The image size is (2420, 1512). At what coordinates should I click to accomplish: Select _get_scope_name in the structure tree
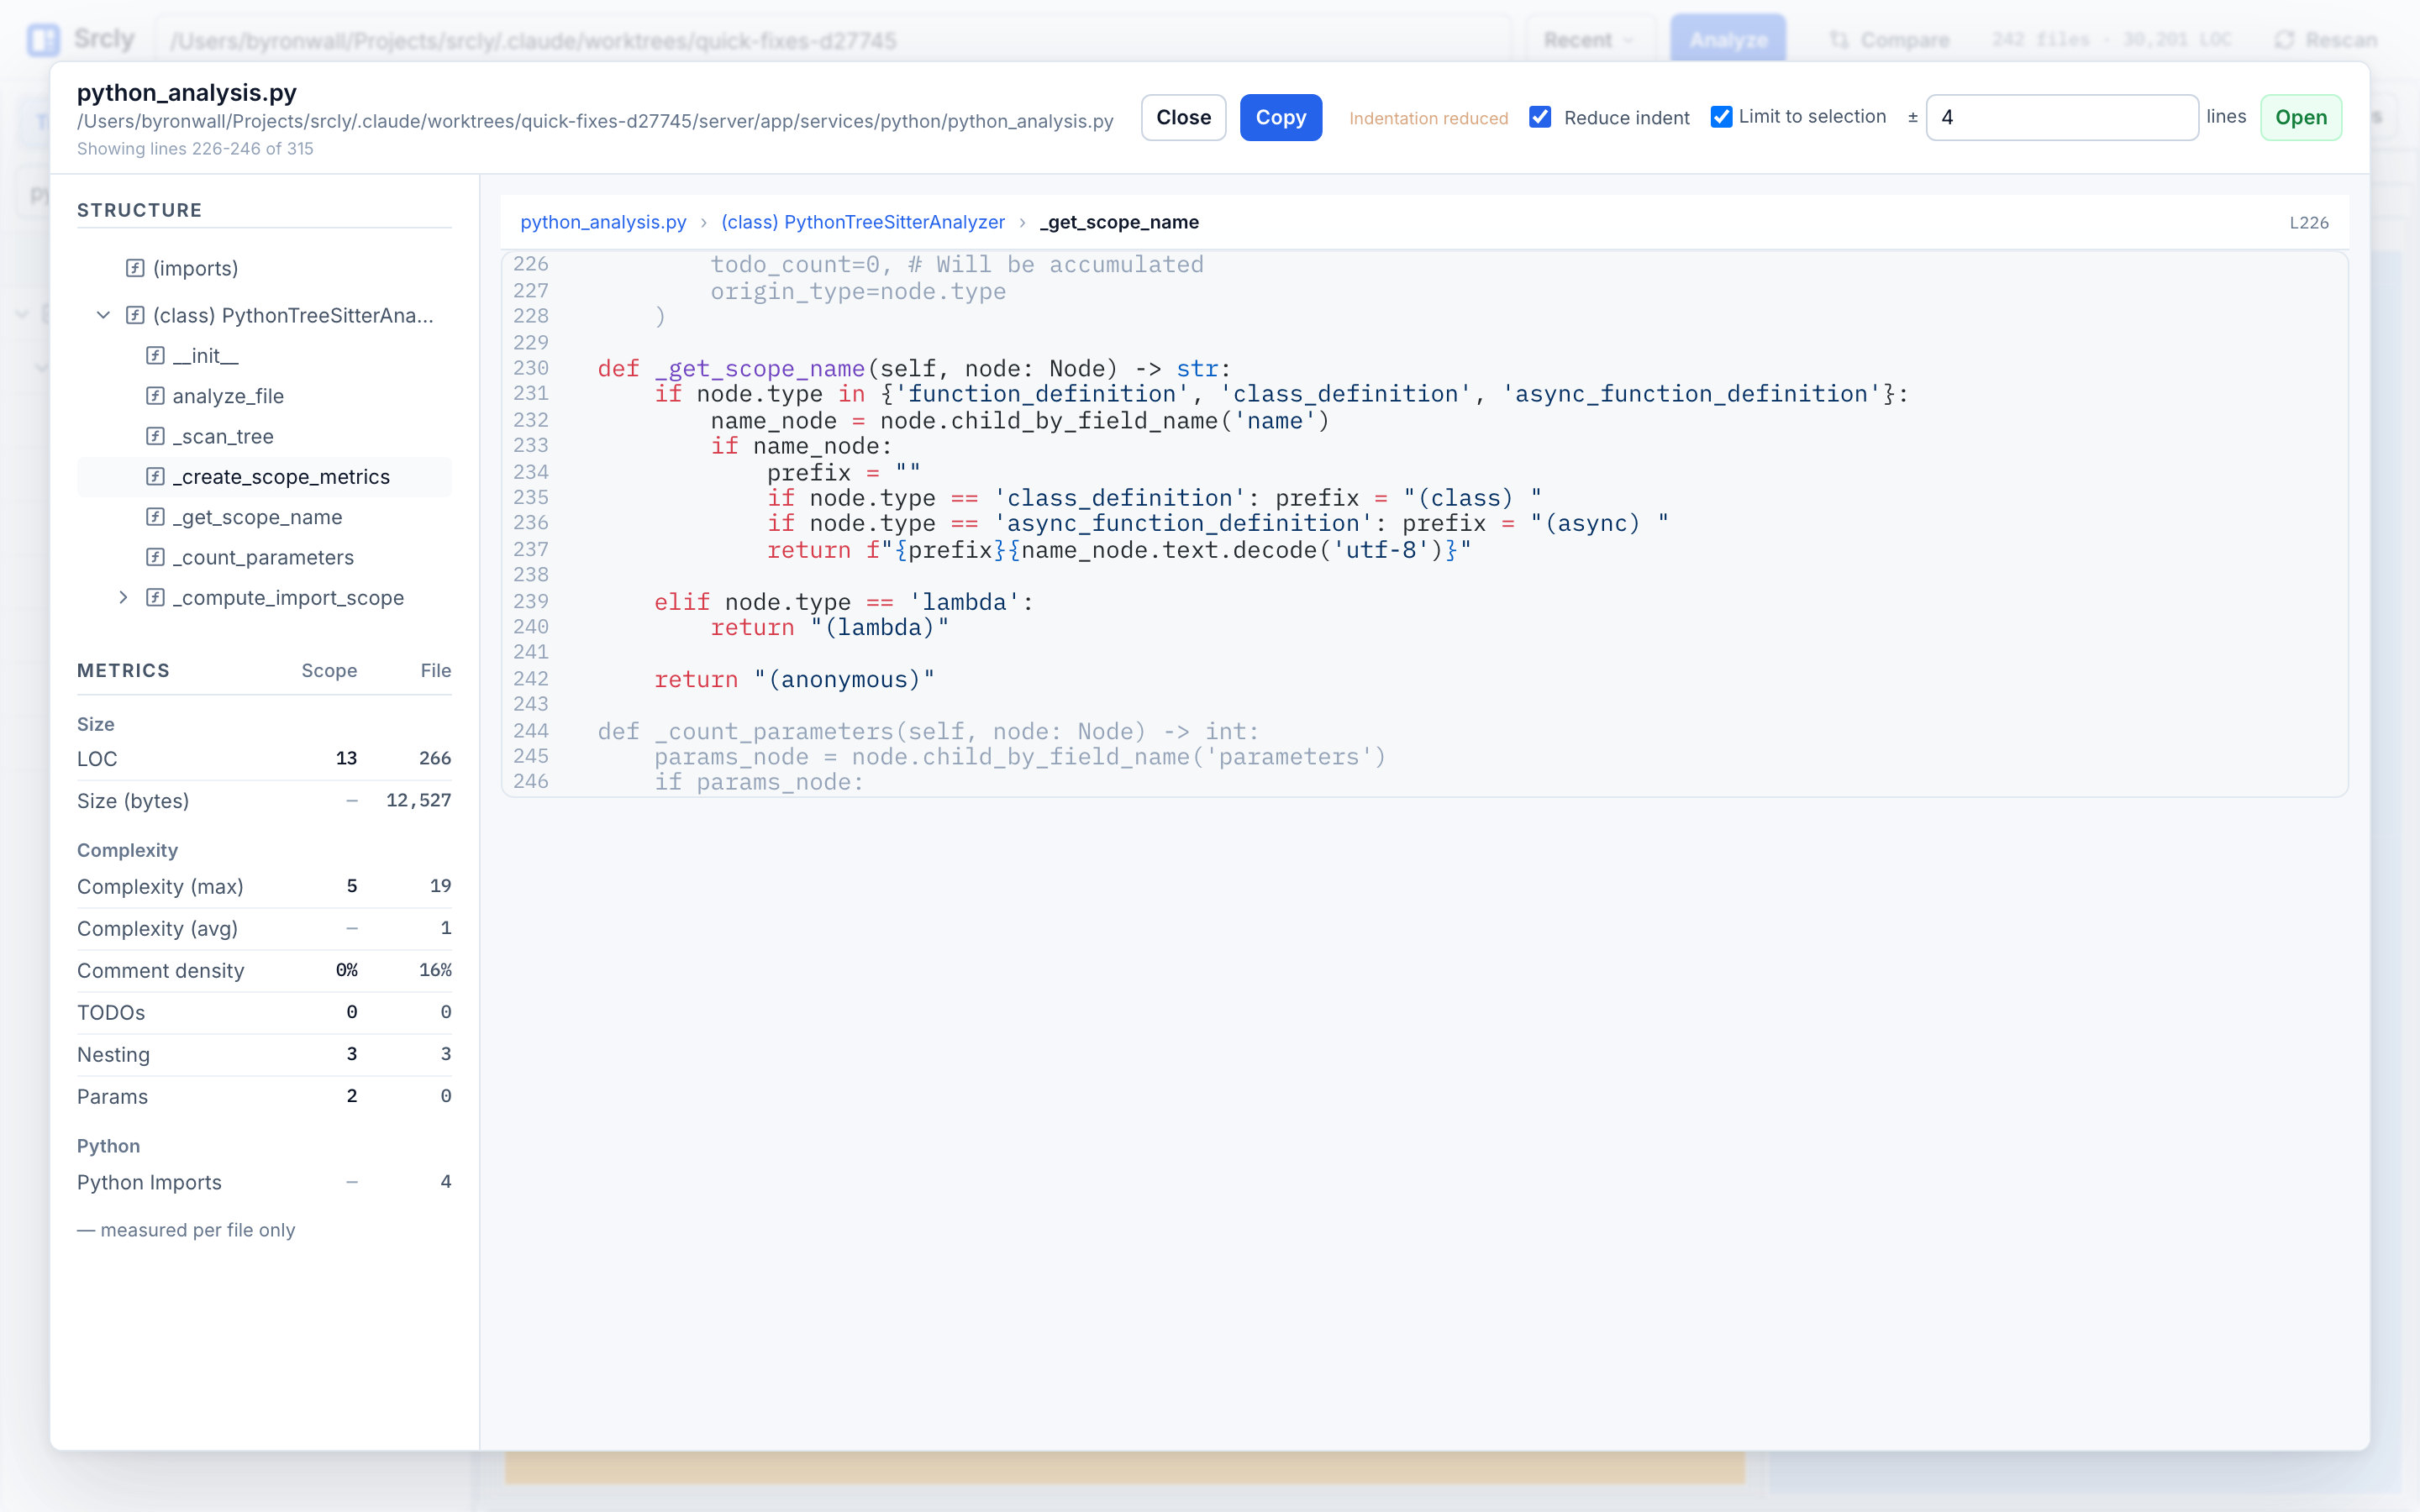[x=257, y=517]
